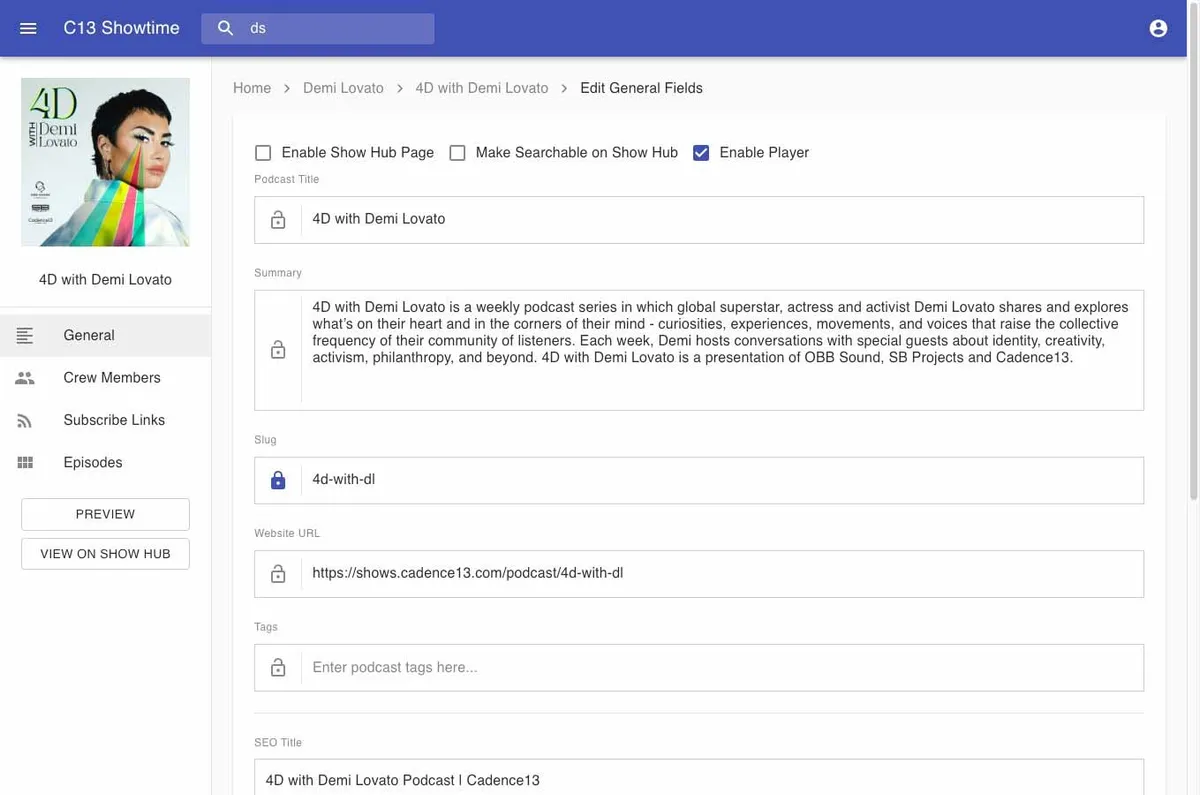Navigate to Demi Lovato breadcrumb link
The width and height of the screenshot is (1200, 795).
click(x=343, y=88)
